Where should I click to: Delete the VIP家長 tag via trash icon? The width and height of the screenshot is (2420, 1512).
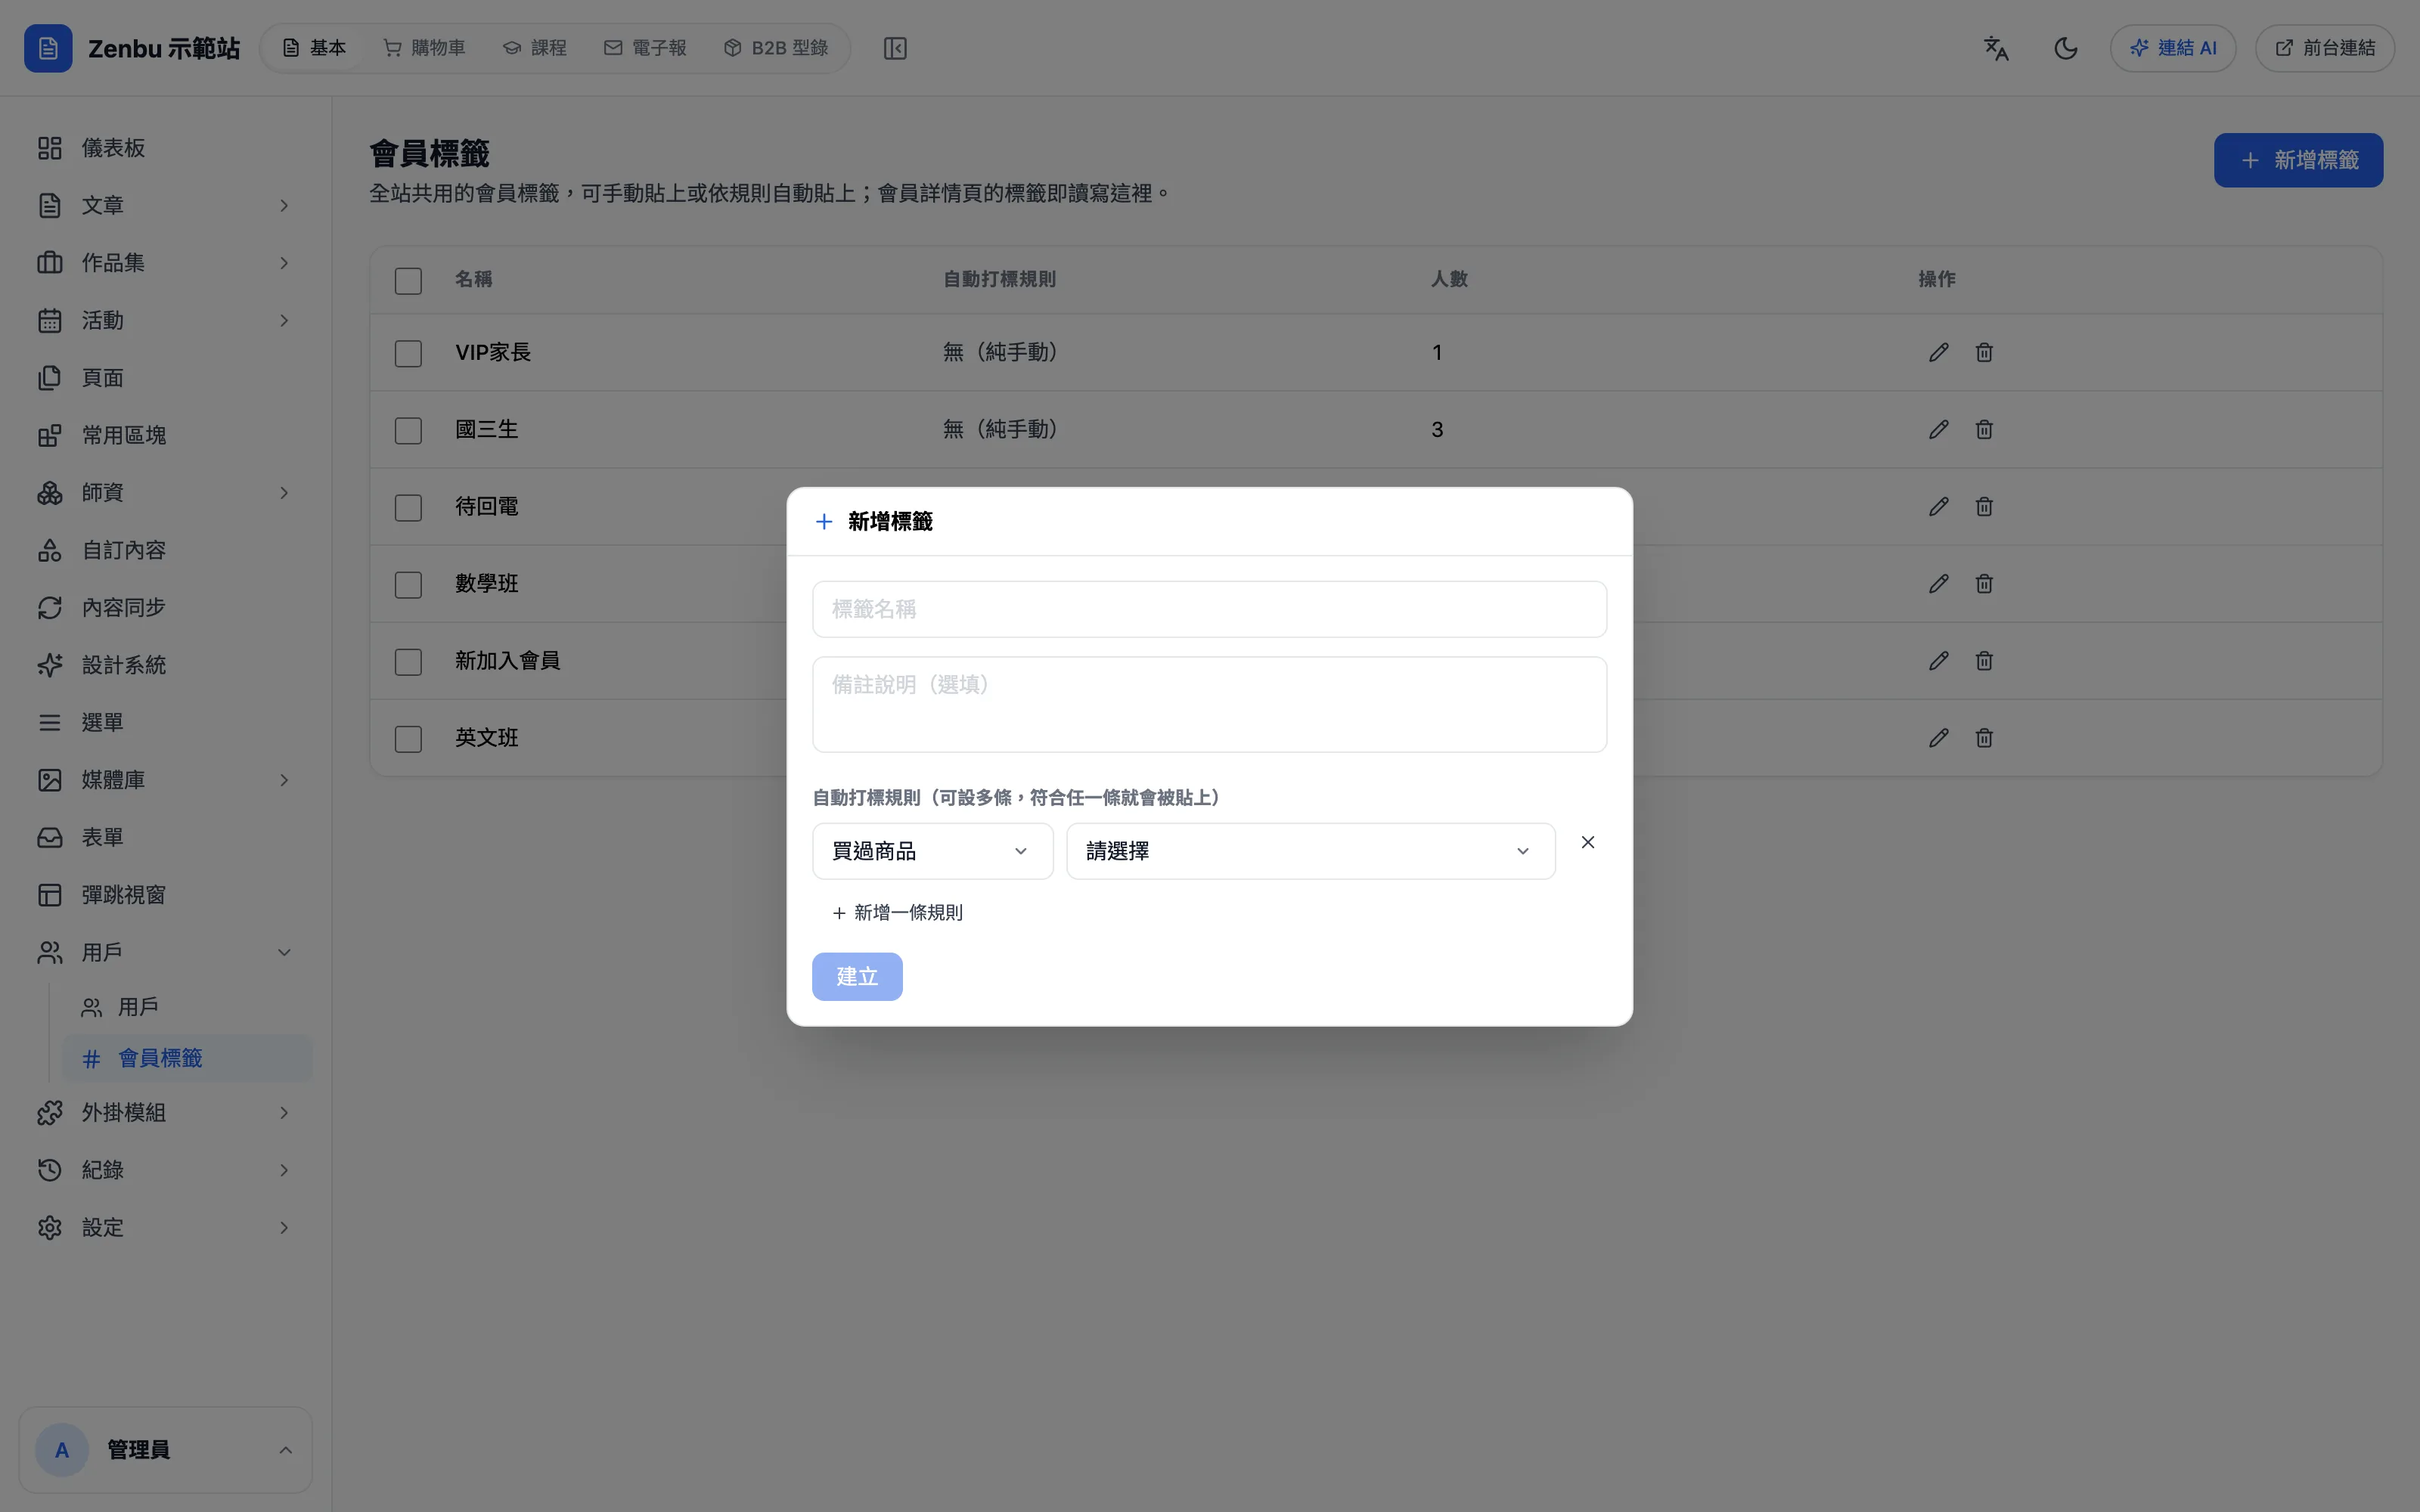point(1984,352)
